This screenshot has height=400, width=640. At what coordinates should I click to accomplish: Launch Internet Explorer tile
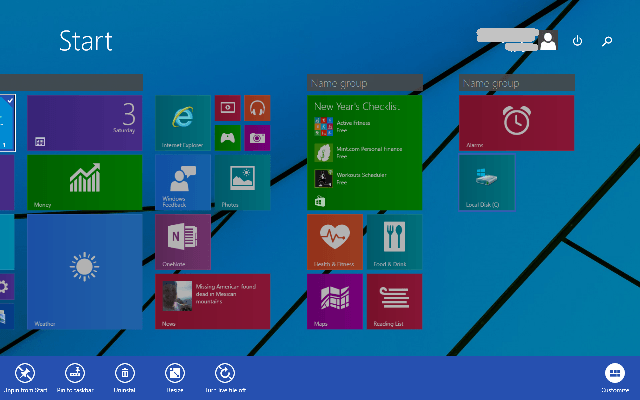183,123
